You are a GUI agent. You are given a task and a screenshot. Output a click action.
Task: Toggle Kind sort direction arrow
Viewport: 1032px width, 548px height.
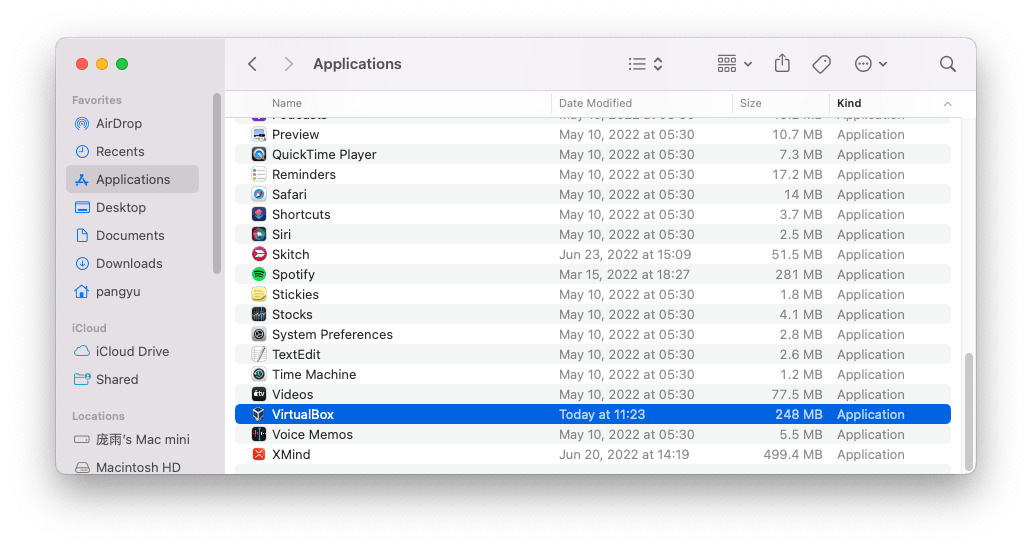click(x=947, y=104)
